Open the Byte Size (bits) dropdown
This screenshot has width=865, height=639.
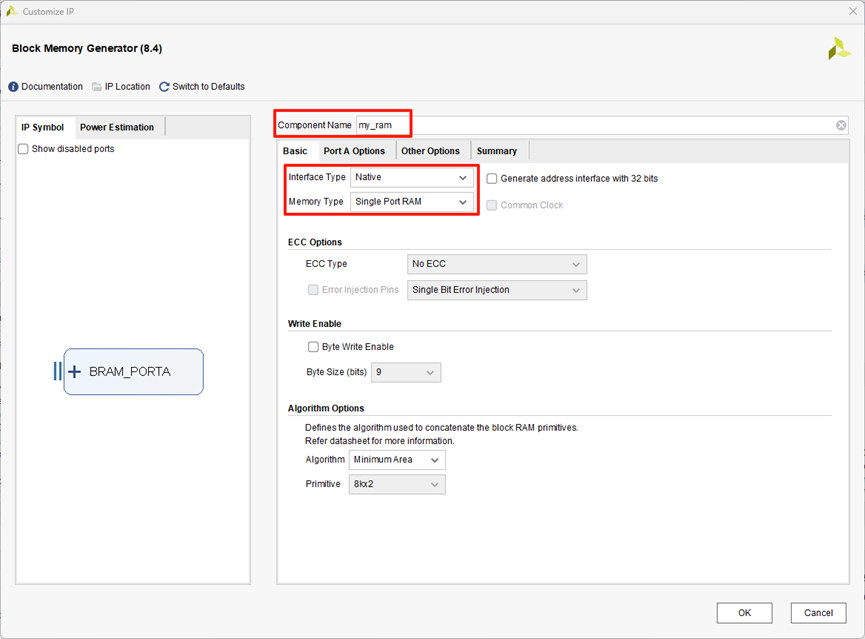(x=406, y=372)
